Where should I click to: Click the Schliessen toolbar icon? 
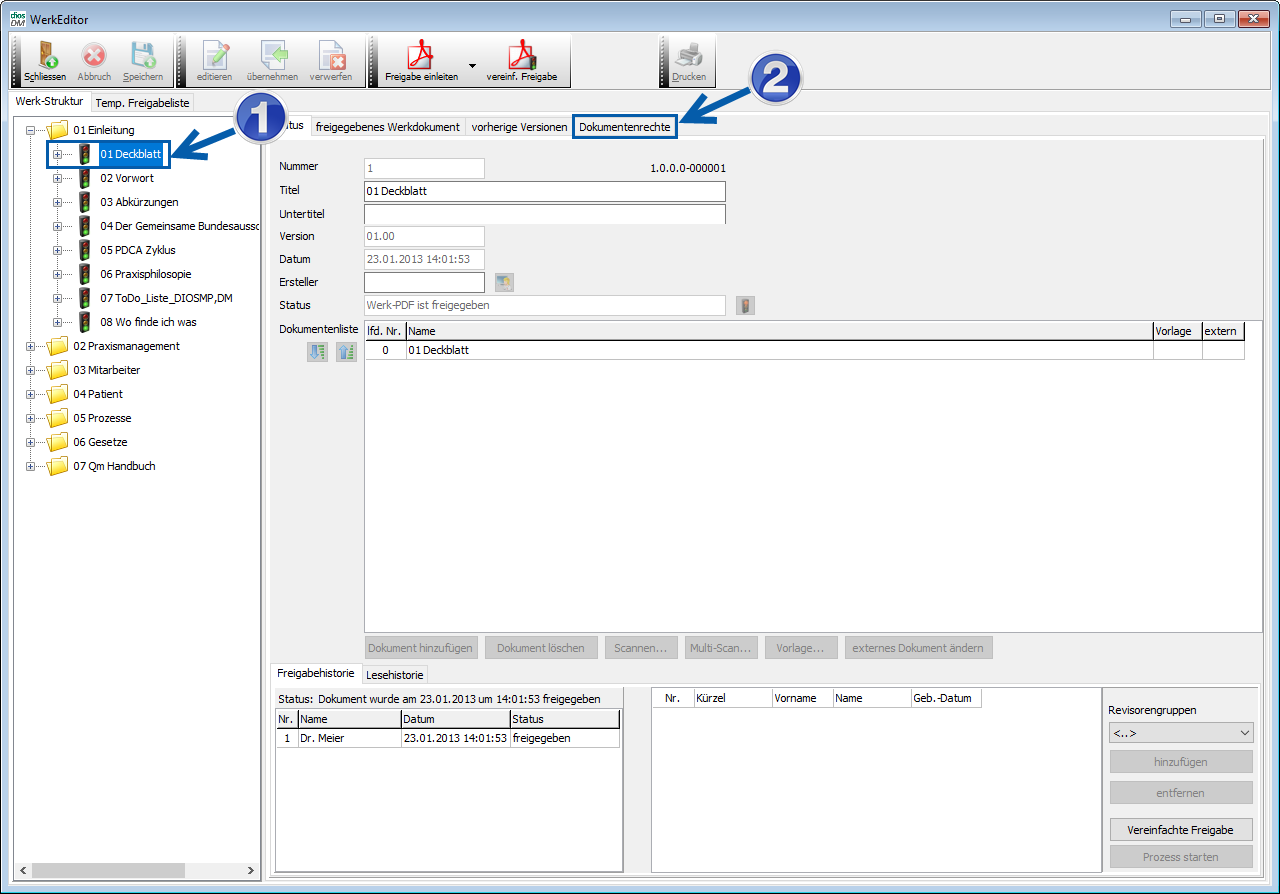pos(44,56)
